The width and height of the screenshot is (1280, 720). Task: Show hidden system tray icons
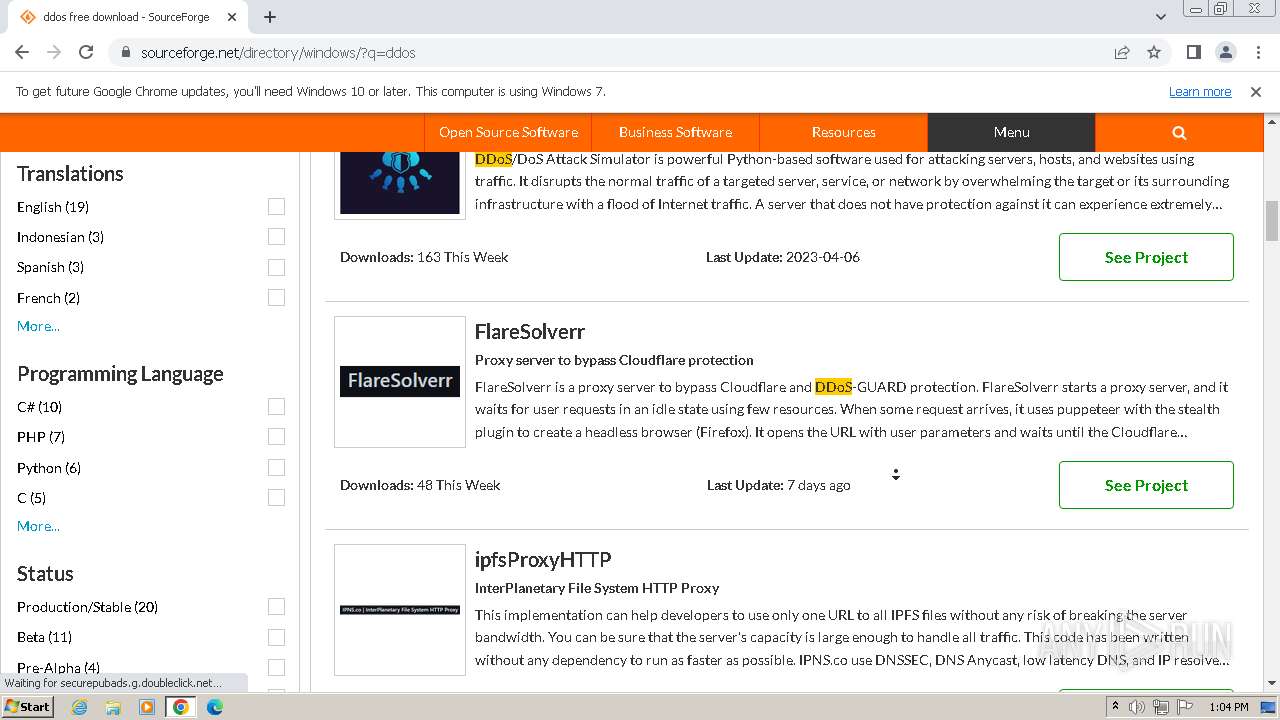(x=1115, y=707)
